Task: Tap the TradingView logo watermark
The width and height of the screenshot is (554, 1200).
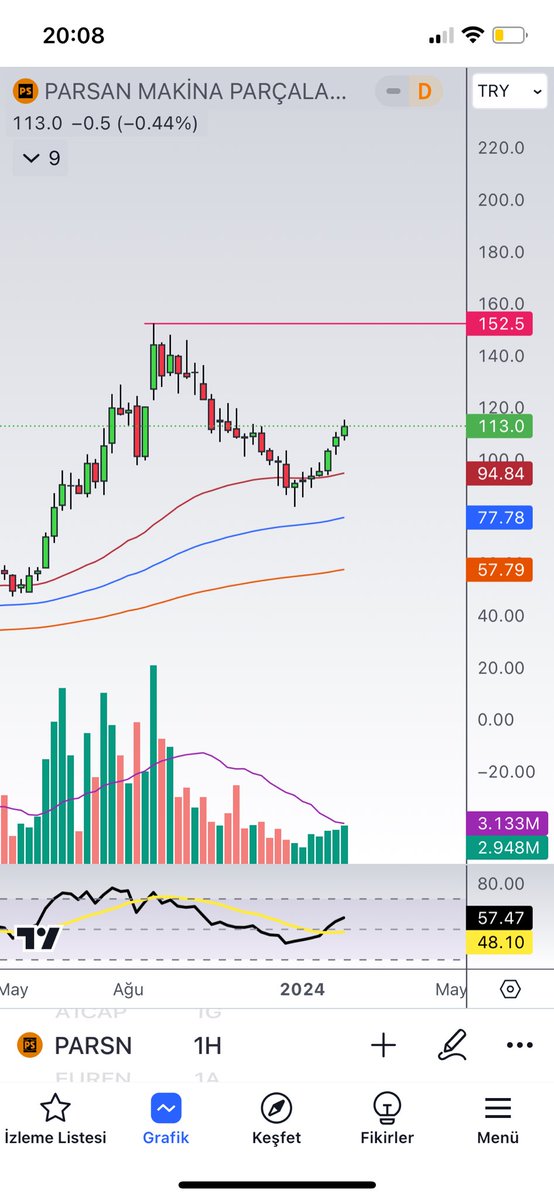Action: click(x=38, y=938)
